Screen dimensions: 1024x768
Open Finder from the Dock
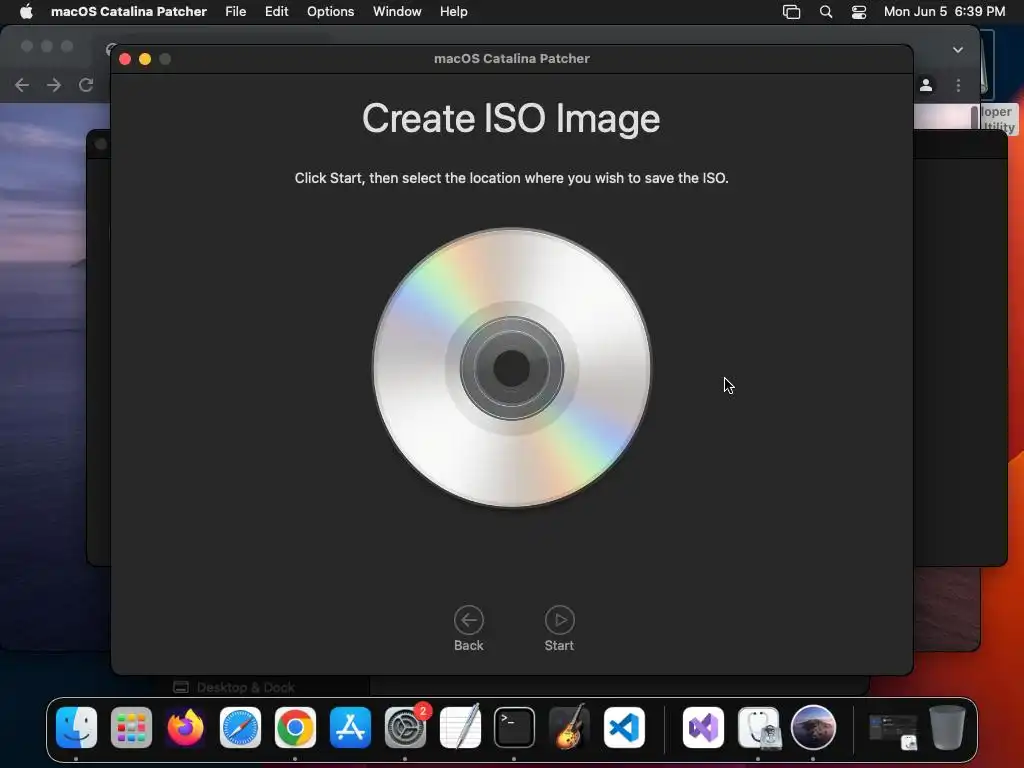point(76,728)
